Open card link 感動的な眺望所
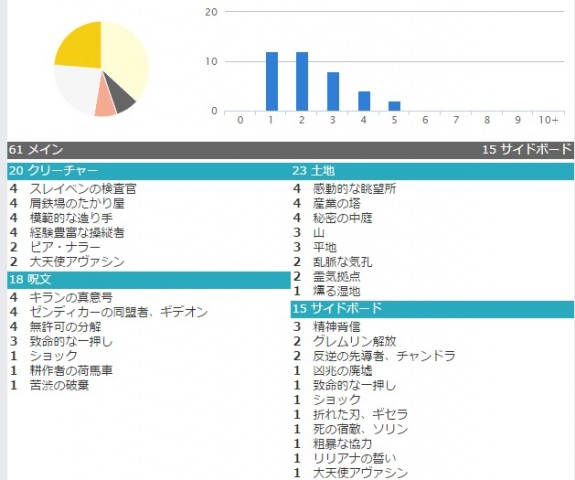This screenshot has height=480, width=575. pos(354,189)
